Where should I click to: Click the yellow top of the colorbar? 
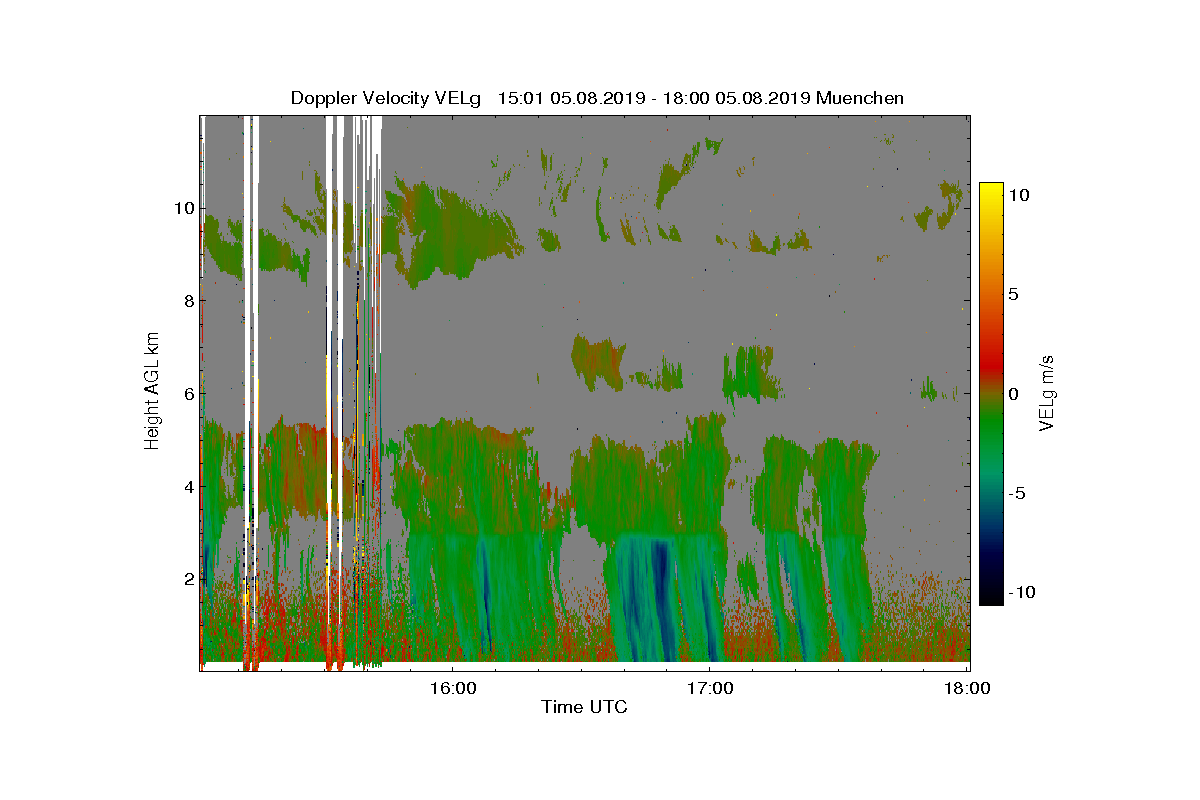click(x=991, y=192)
